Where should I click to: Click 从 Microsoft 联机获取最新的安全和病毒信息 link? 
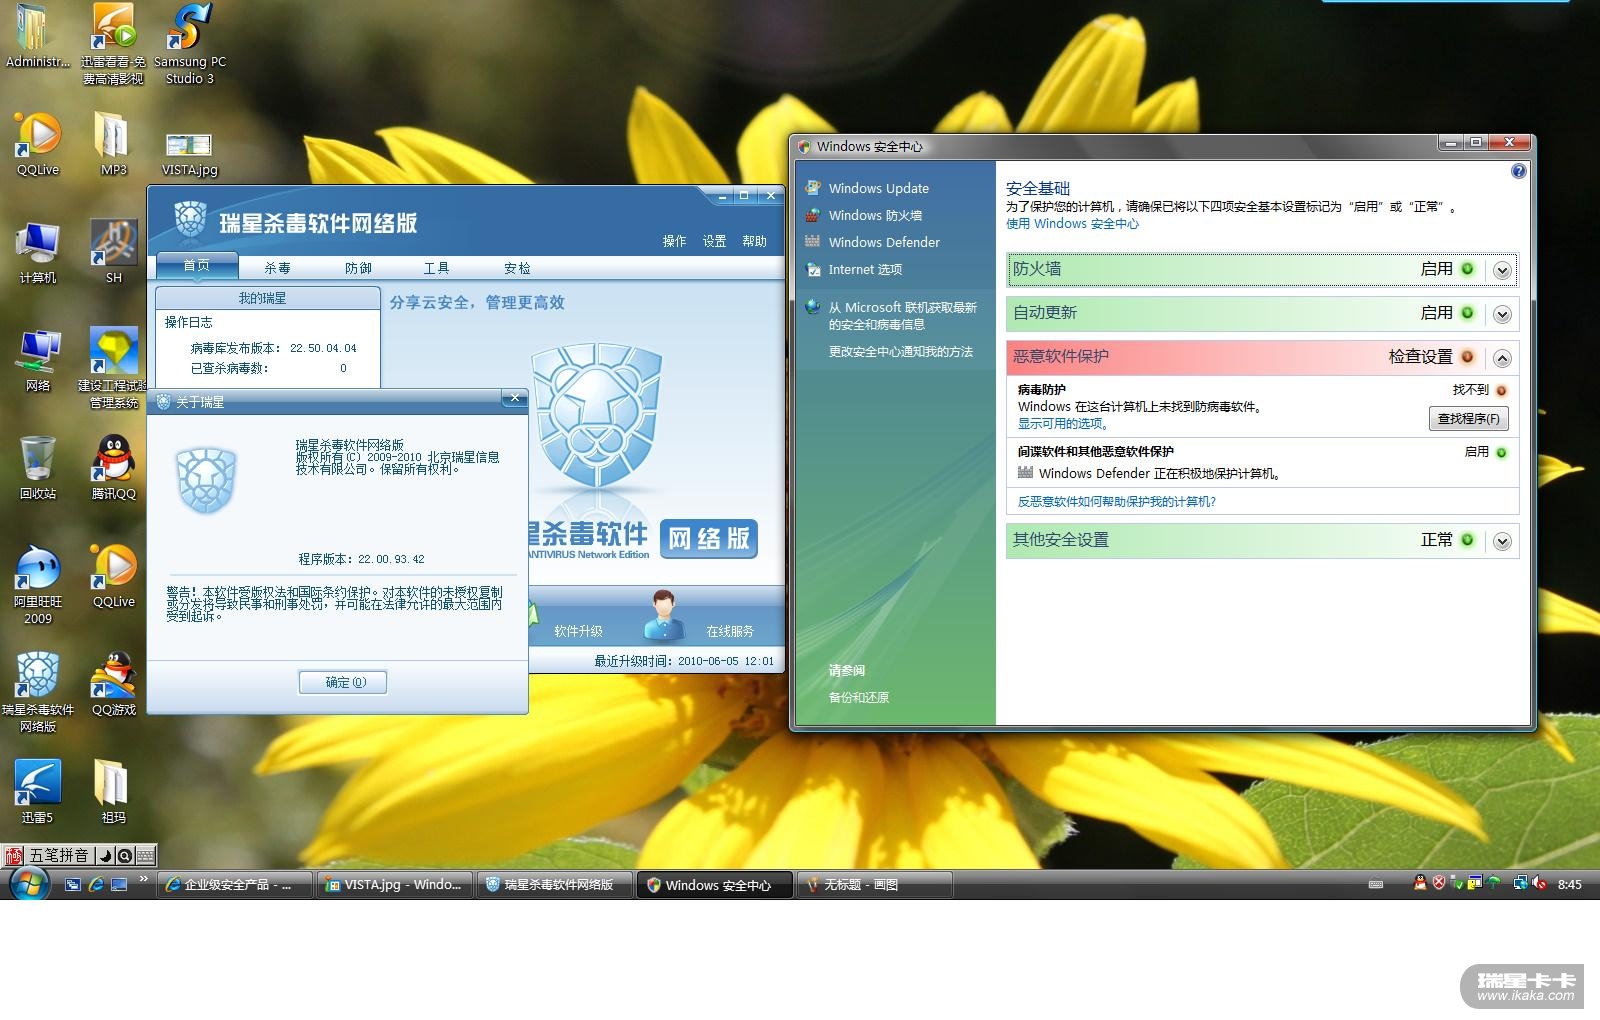(x=902, y=316)
